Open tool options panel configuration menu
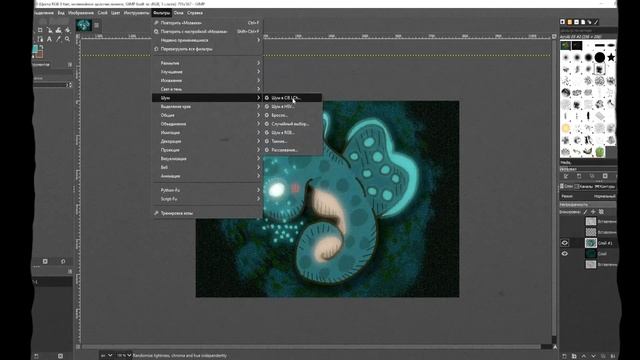 coord(70,64)
